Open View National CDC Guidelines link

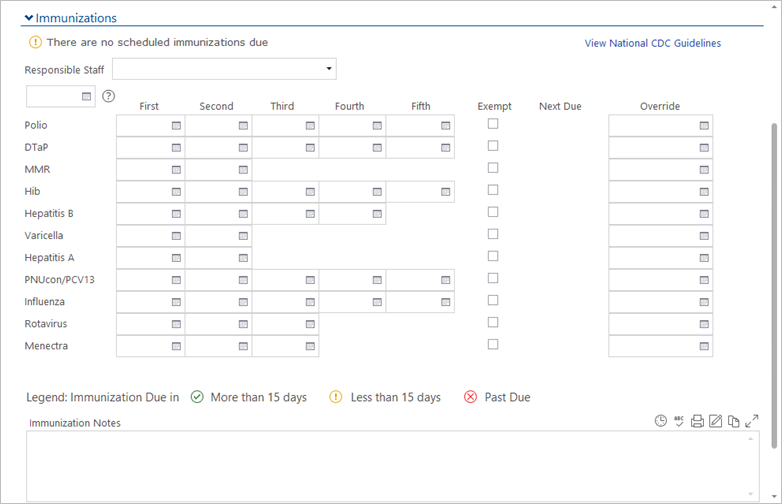pos(652,43)
